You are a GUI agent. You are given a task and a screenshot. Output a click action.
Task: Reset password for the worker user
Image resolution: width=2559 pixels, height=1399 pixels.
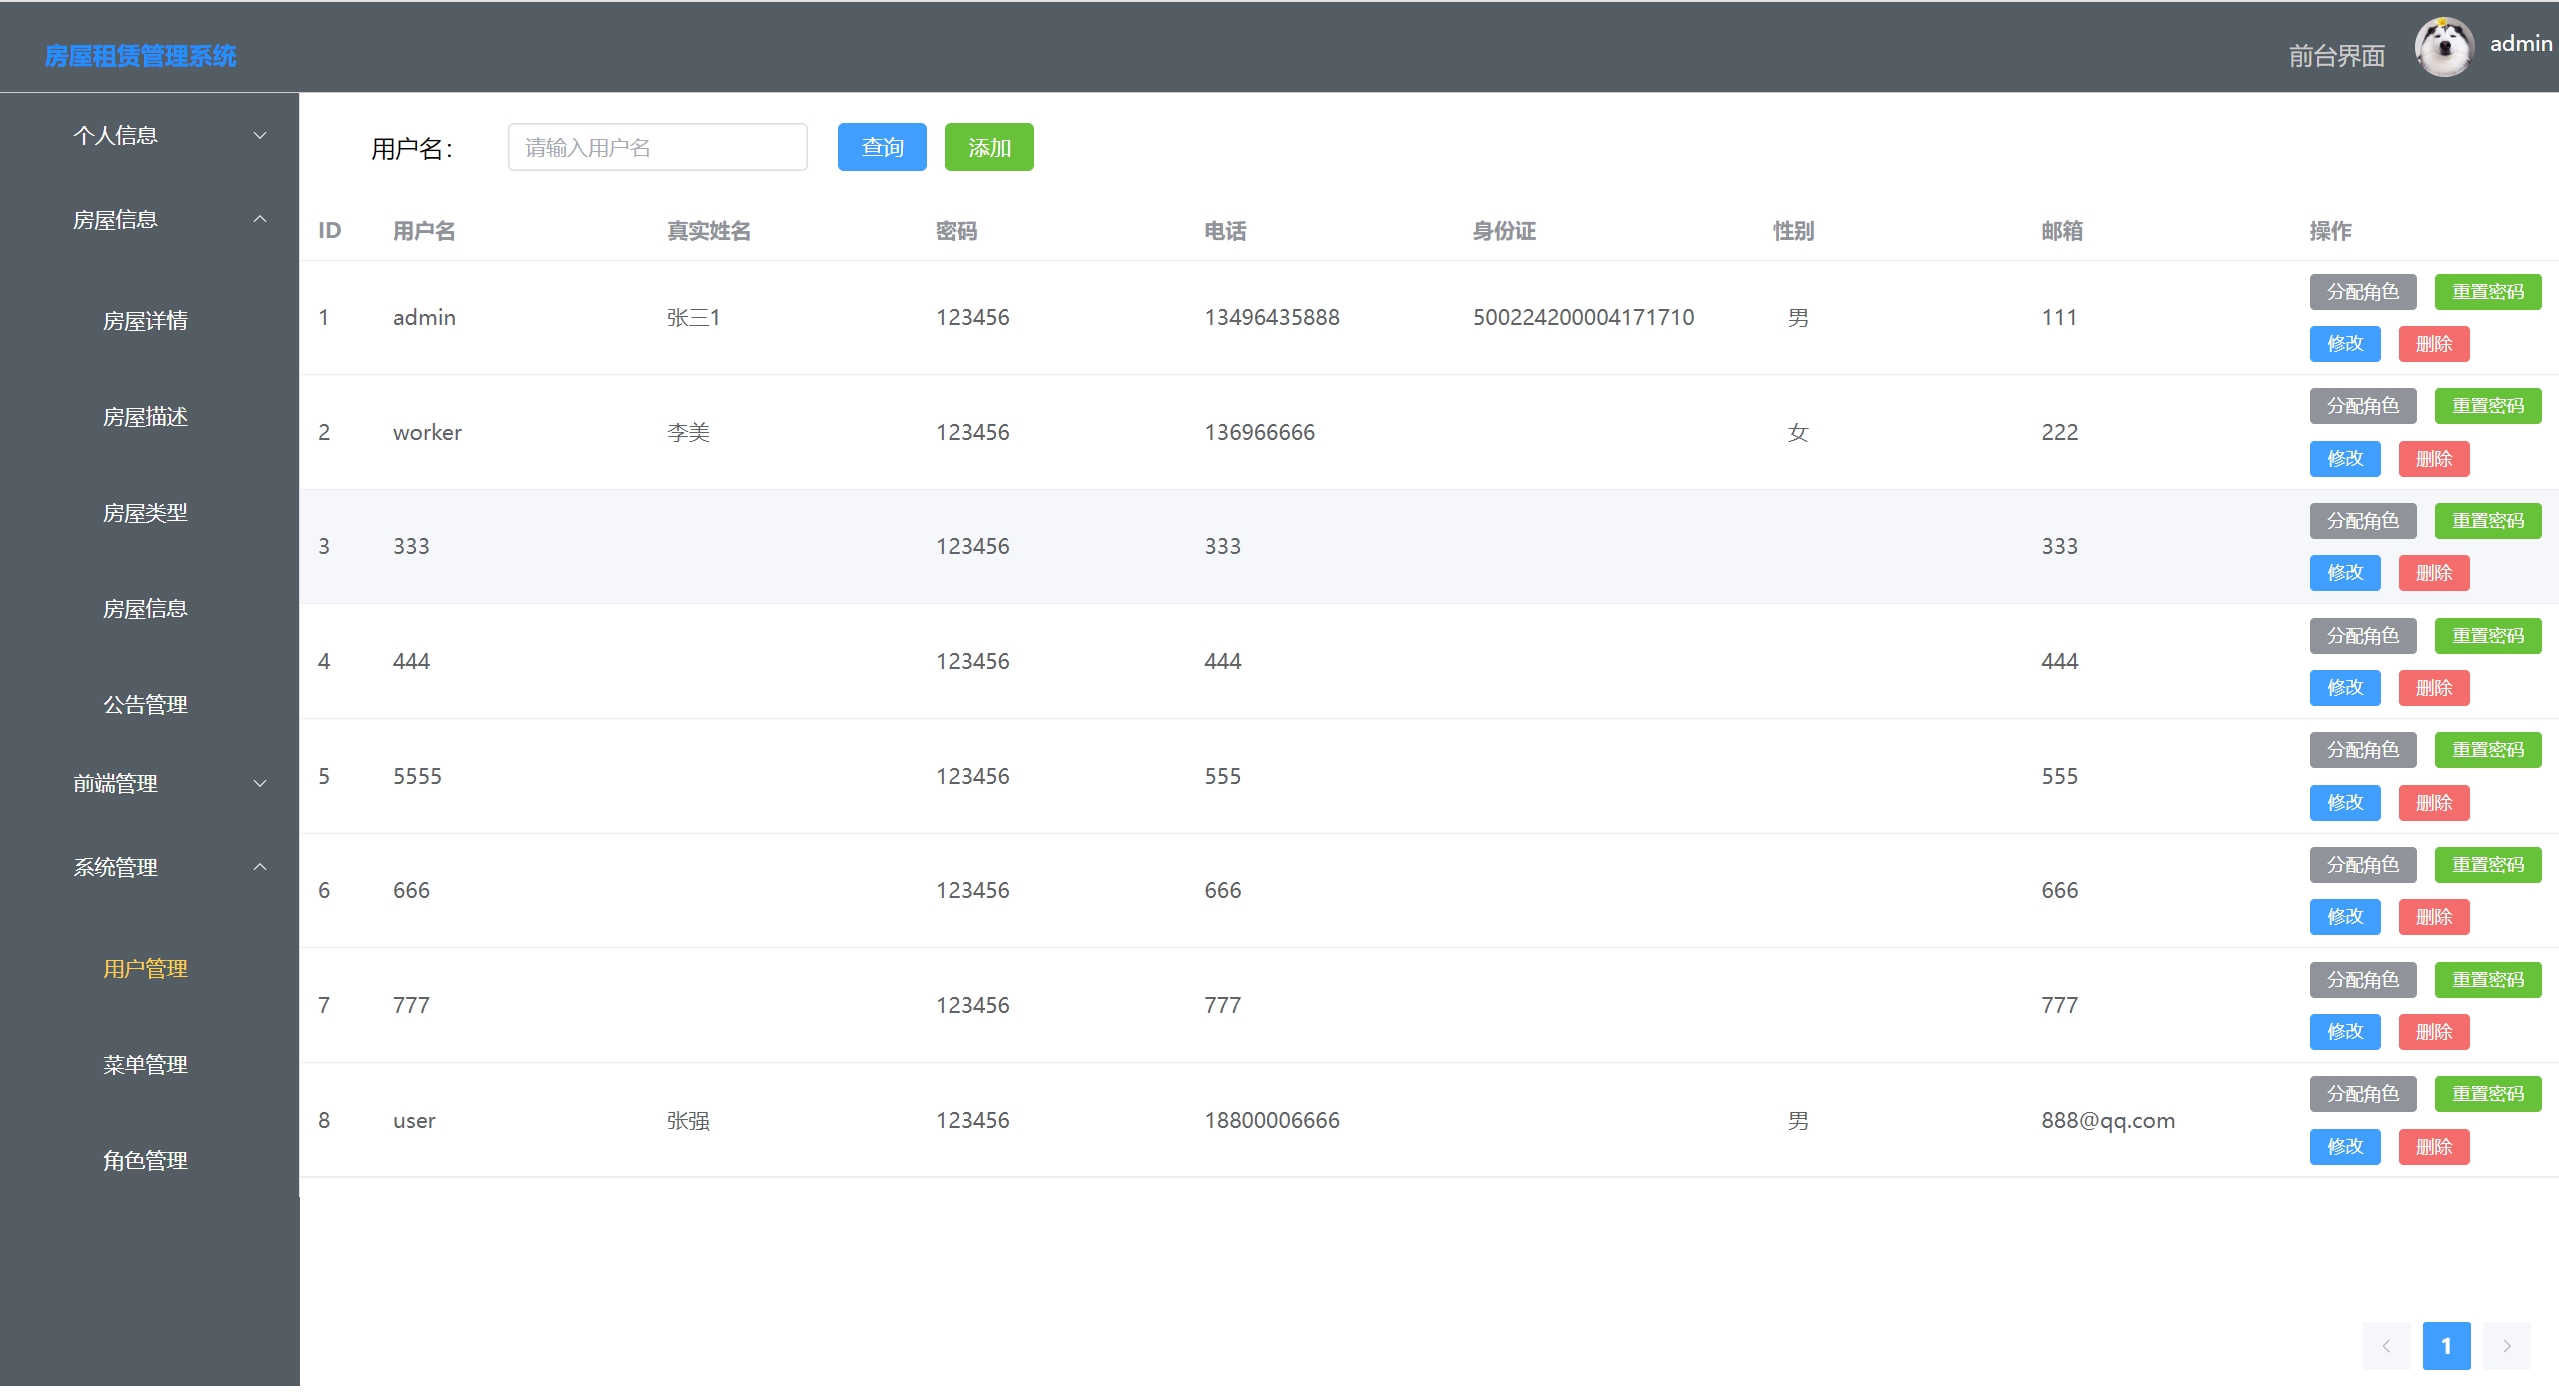pos(2487,405)
